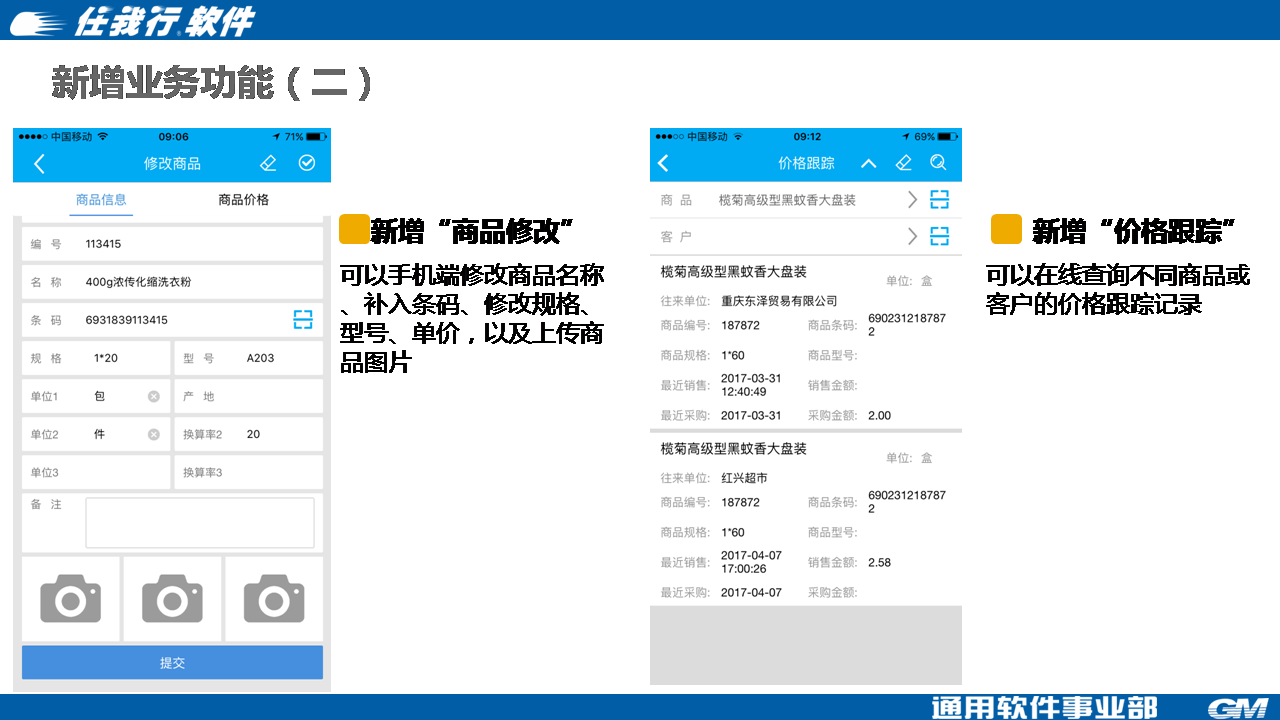Tap scan icon in 客户 row
This screenshot has height=720, width=1280.
point(939,237)
